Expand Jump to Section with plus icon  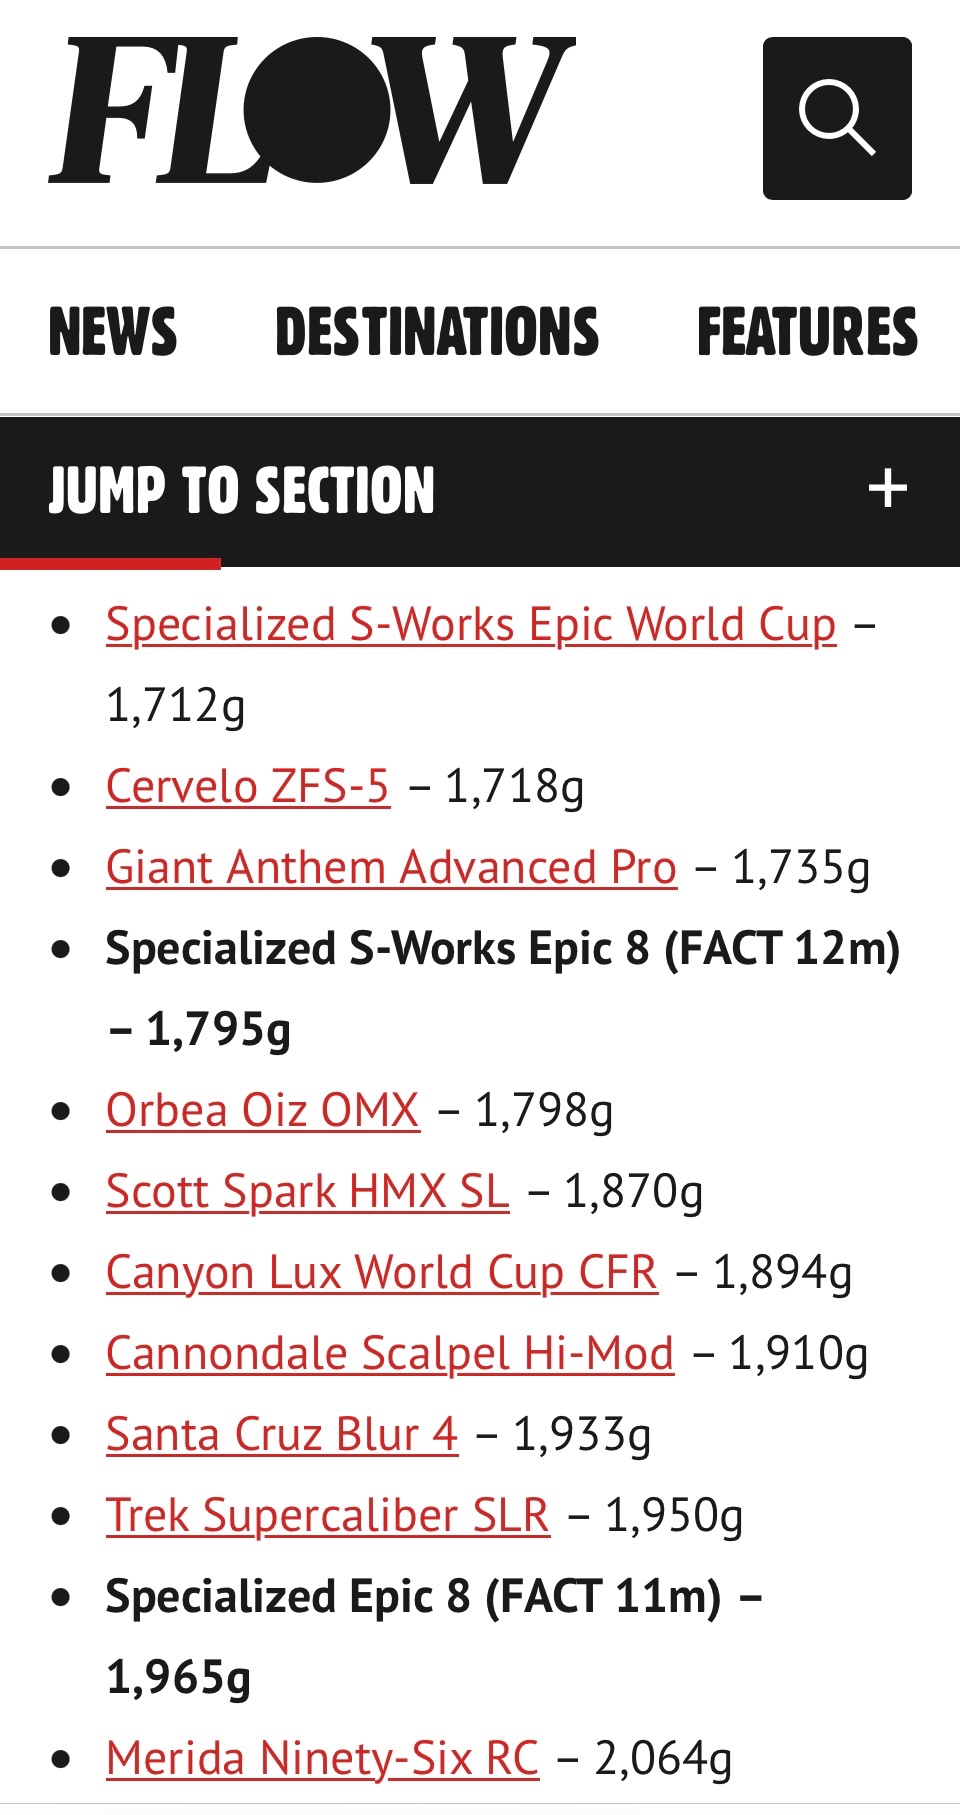887,489
